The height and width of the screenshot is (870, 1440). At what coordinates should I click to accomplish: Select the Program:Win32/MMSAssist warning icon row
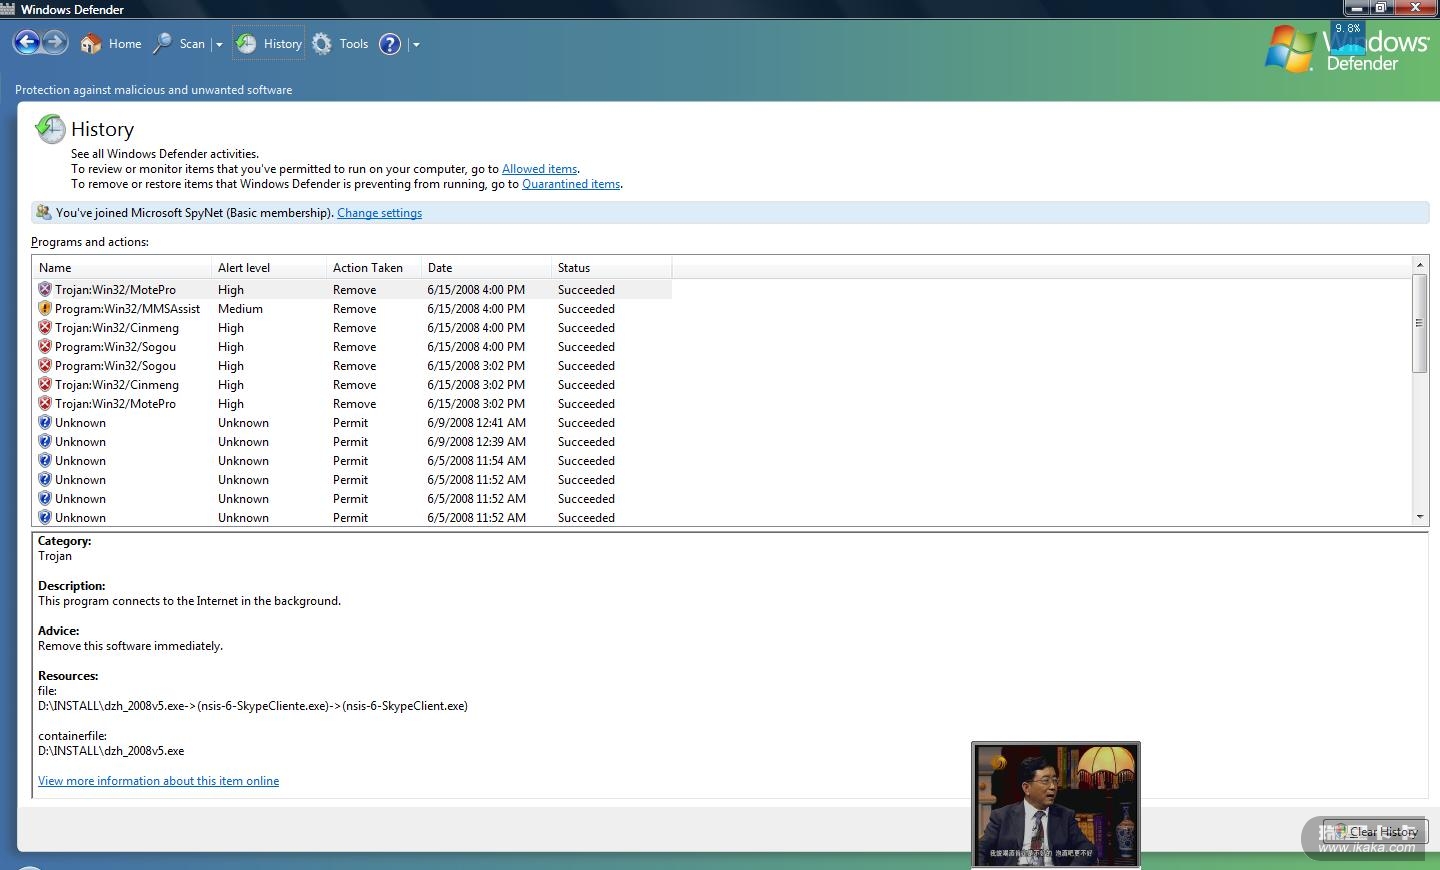coord(45,309)
